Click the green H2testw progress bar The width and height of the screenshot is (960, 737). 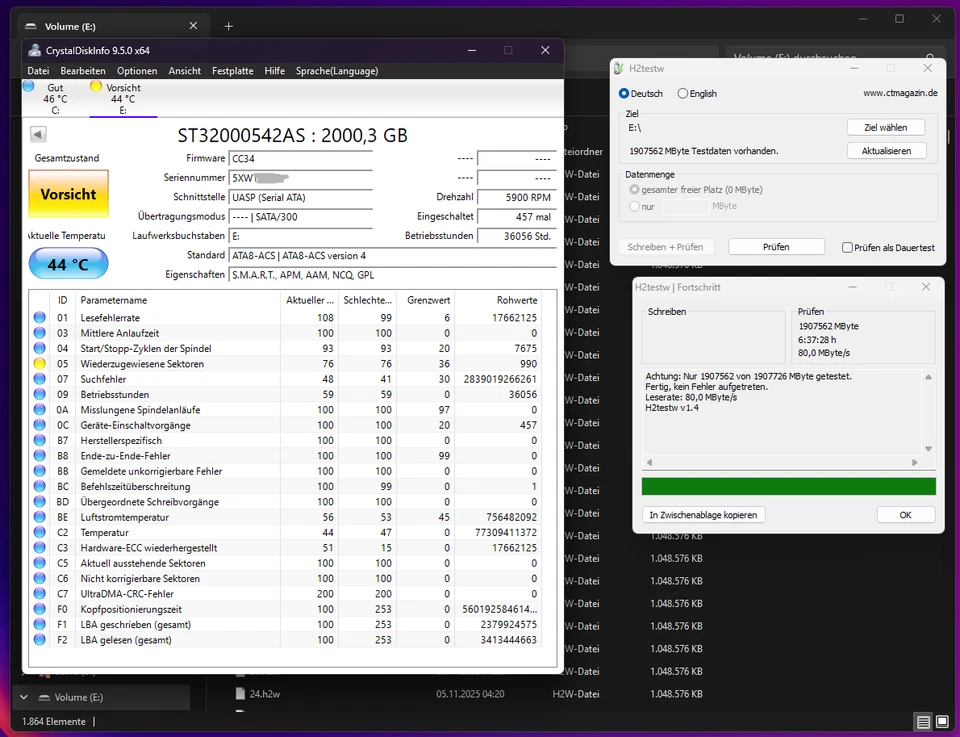(788, 486)
